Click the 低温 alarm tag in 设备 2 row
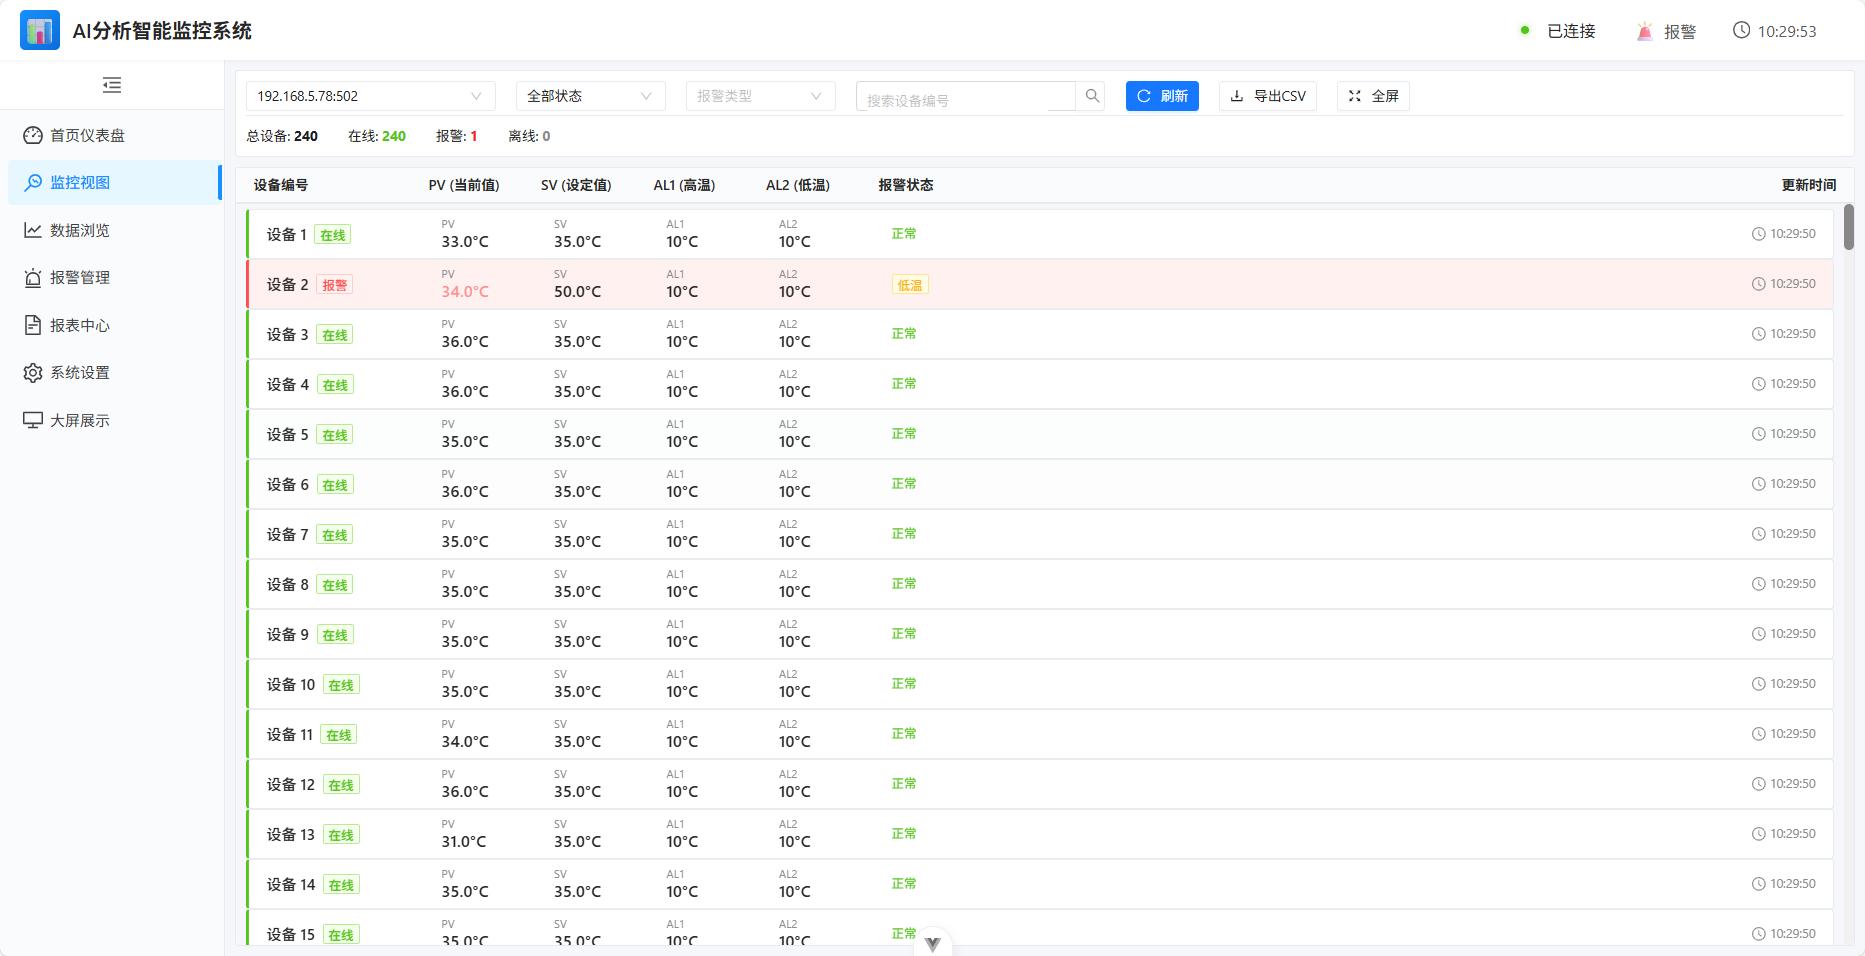 tap(910, 285)
